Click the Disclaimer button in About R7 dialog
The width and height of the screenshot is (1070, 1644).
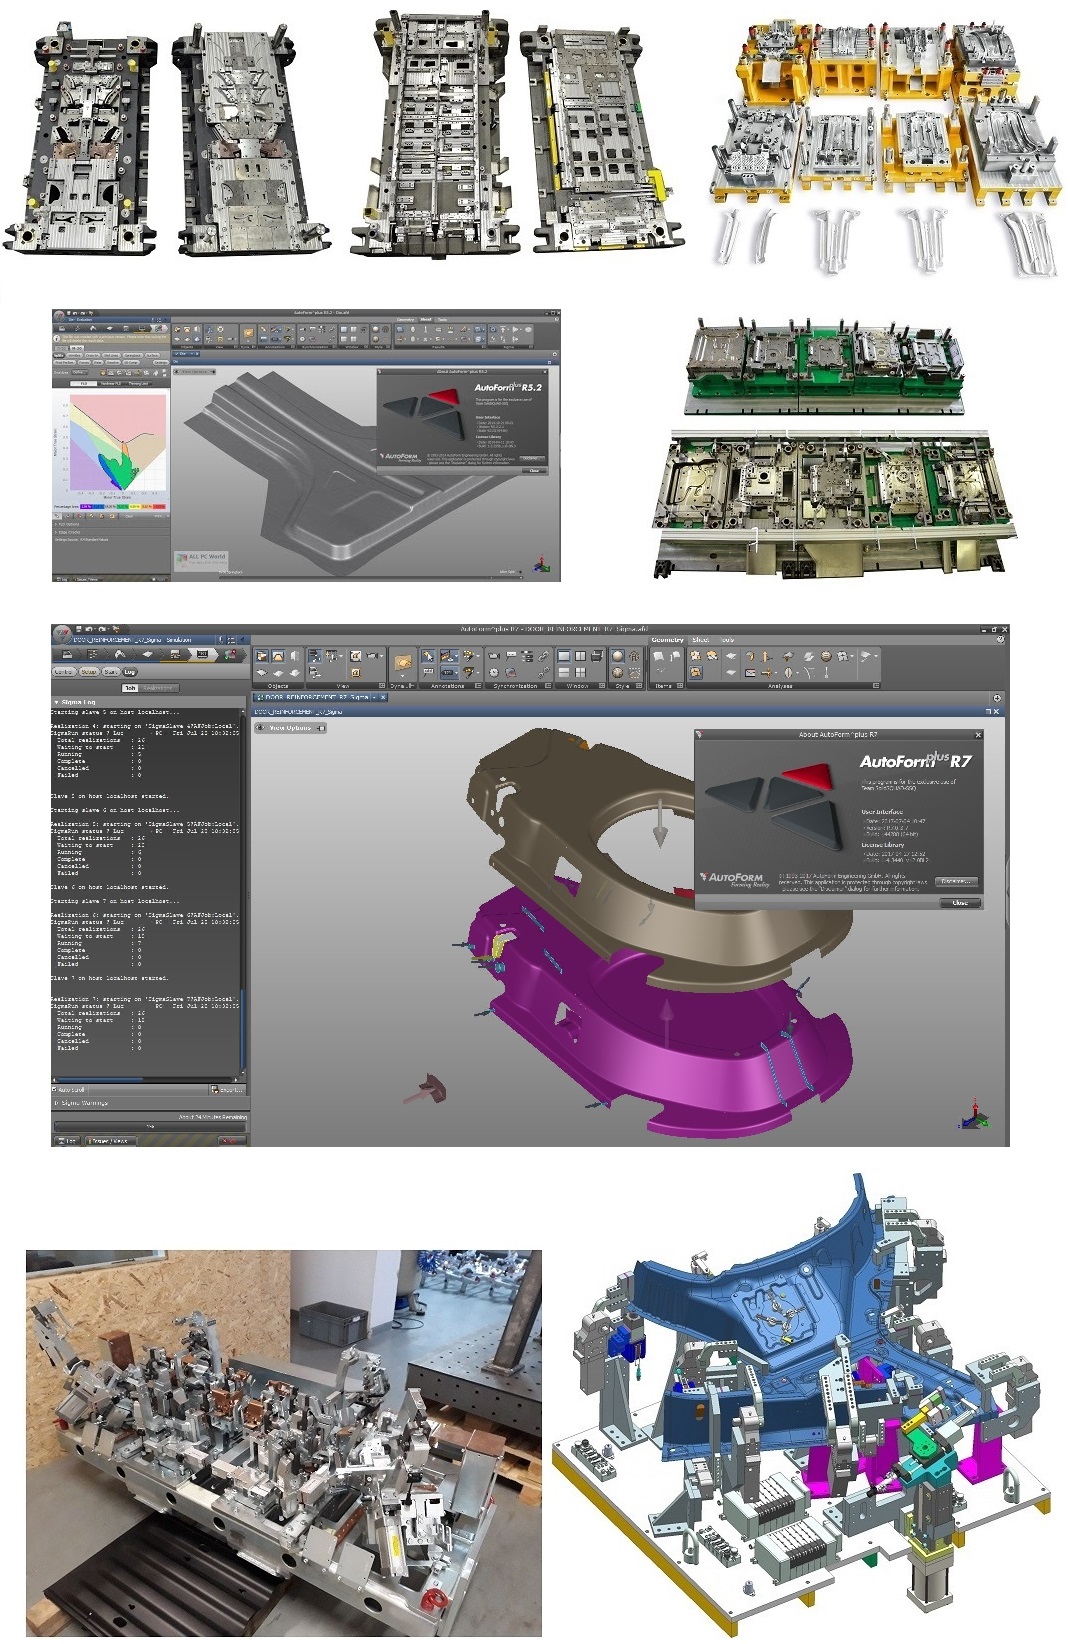(955, 881)
